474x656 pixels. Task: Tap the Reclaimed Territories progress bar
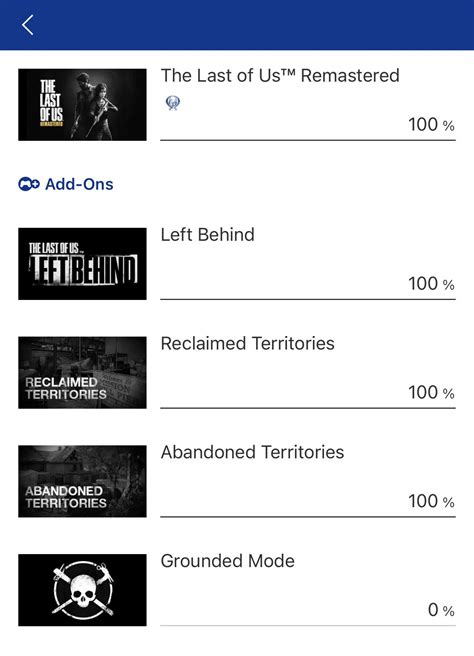(308, 408)
